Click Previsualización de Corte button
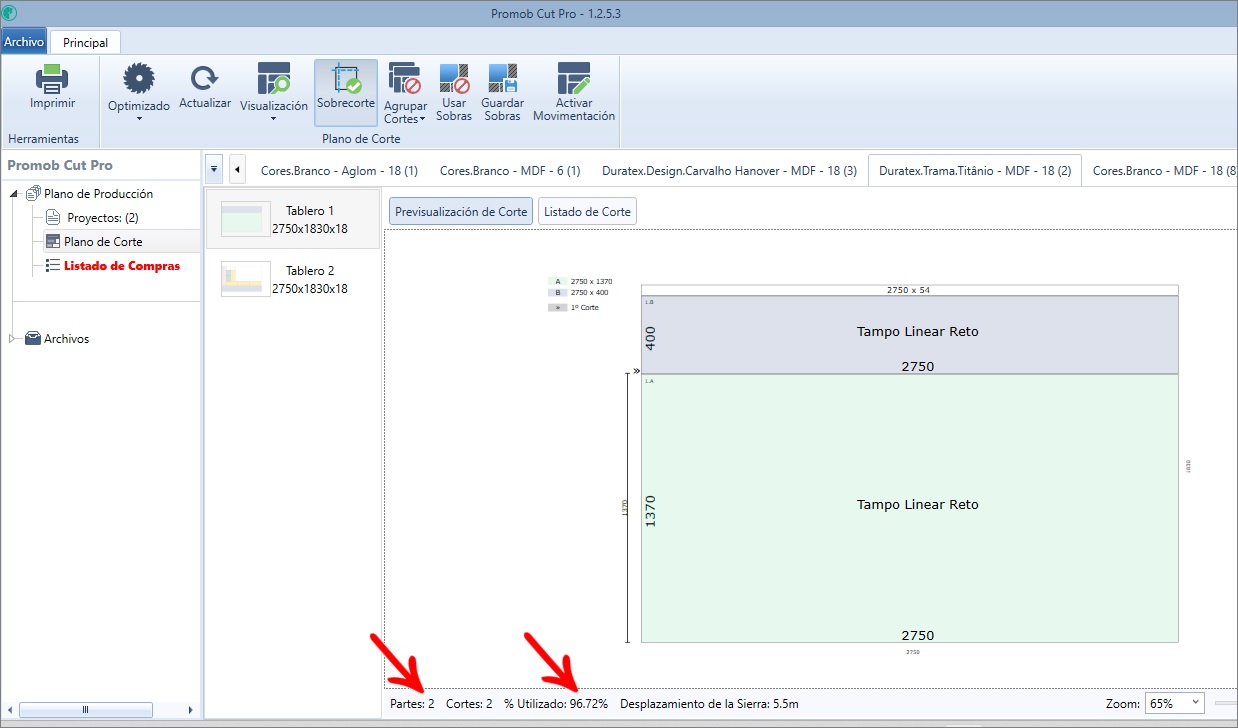Viewport: 1238px width, 728px height. coord(461,212)
